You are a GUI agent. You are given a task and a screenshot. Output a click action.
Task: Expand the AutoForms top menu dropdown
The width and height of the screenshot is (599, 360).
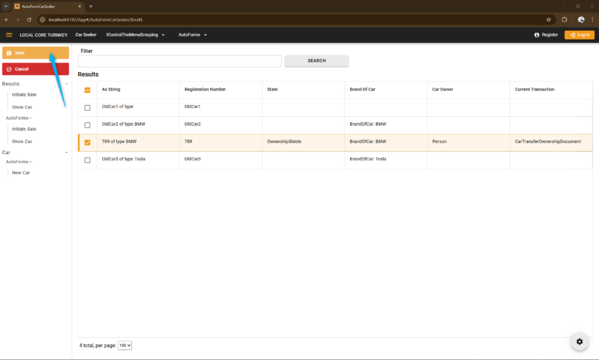pos(193,35)
